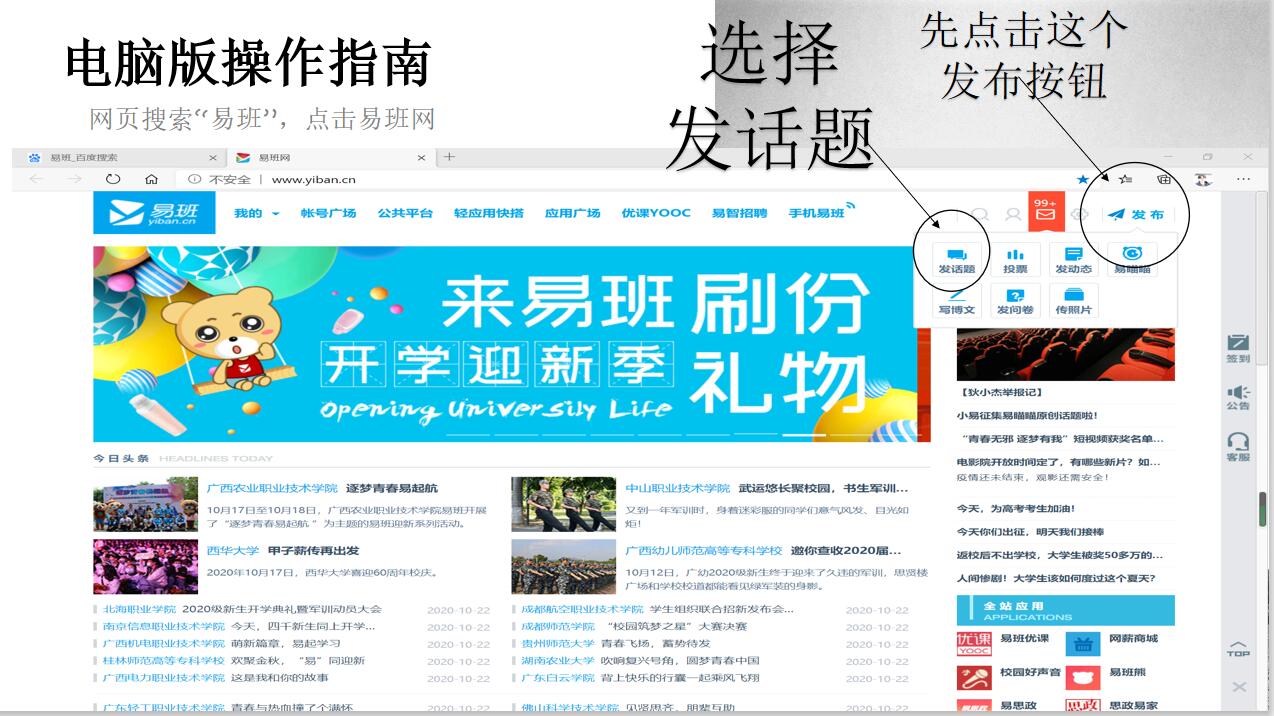1274x716 pixels.
Task: Click the 签到 check-in sidebar icon
Action: (1238, 348)
